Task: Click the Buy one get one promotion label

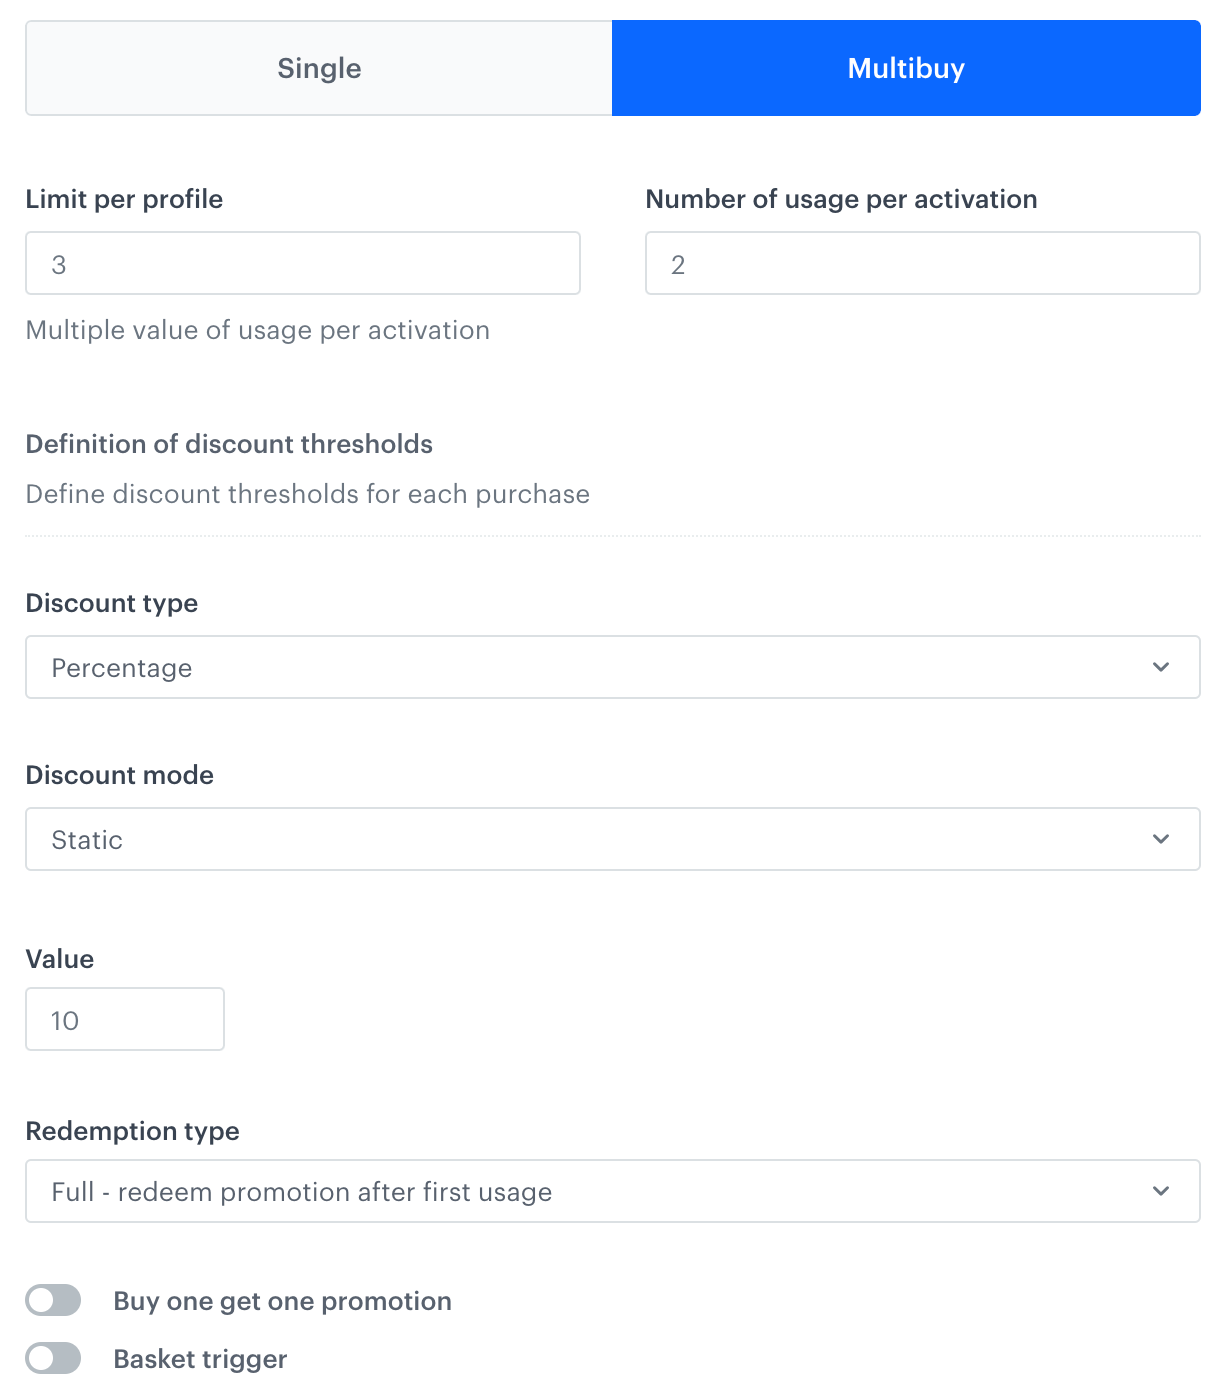Action: pos(283,1300)
